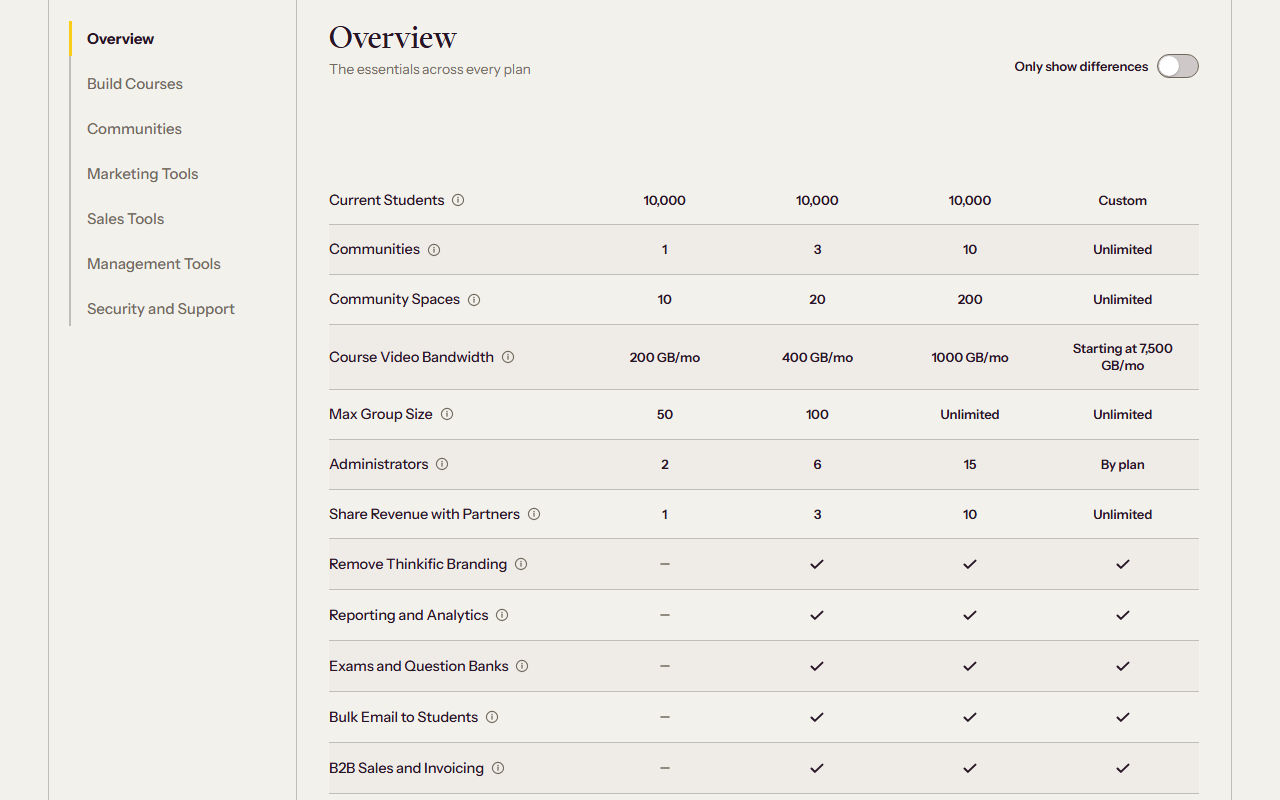
Task: Click 'The essentials across every plan' subtitle
Action: pos(430,70)
